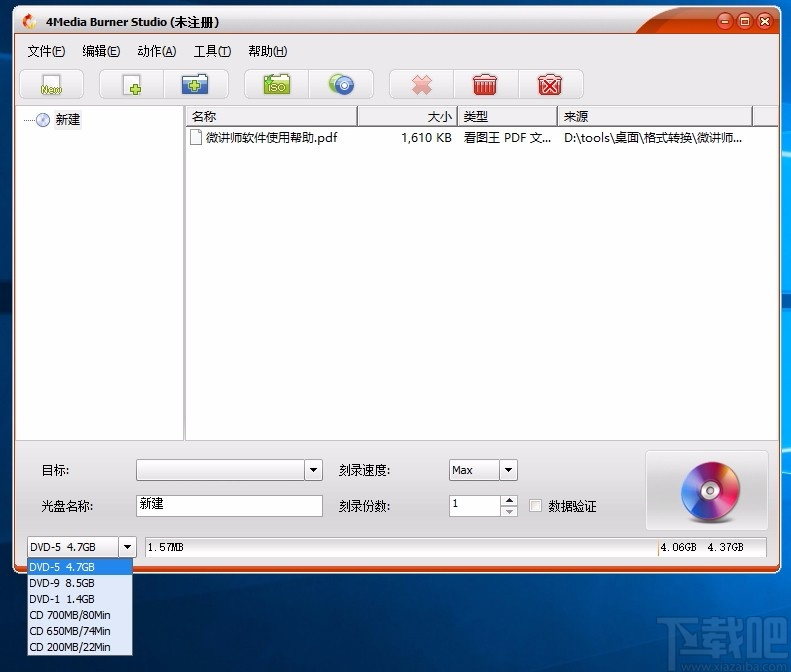Click the 看图王 PDF type cell

click(507, 137)
